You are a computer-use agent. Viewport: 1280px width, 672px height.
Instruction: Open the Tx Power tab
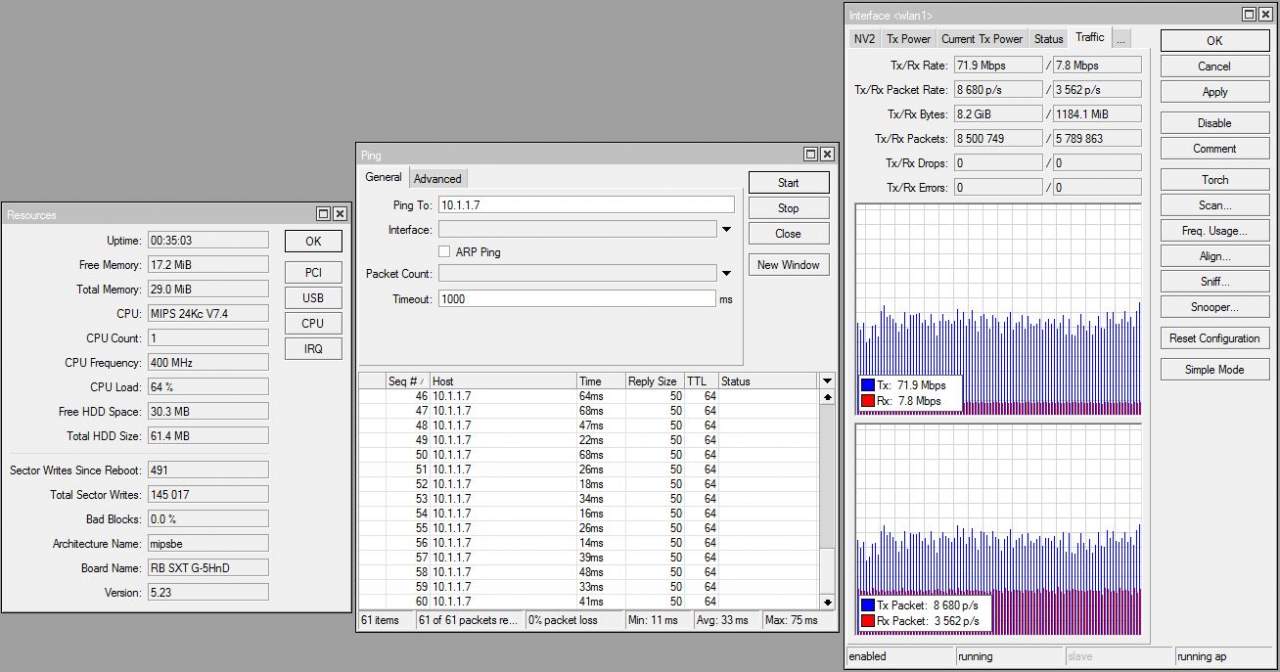point(908,39)
